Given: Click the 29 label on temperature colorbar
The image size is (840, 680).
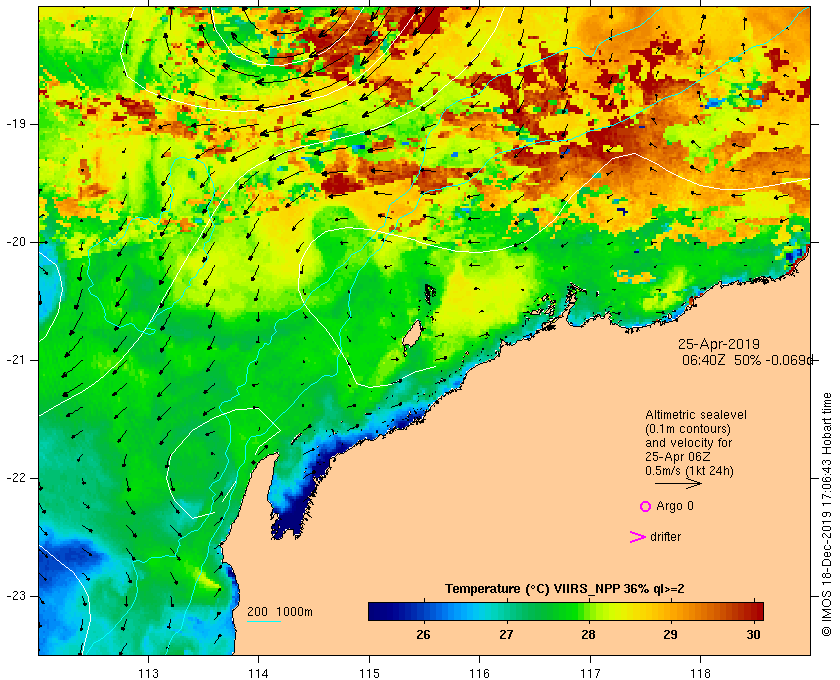Looking at the screenshot, I should [x=670, y=635].
